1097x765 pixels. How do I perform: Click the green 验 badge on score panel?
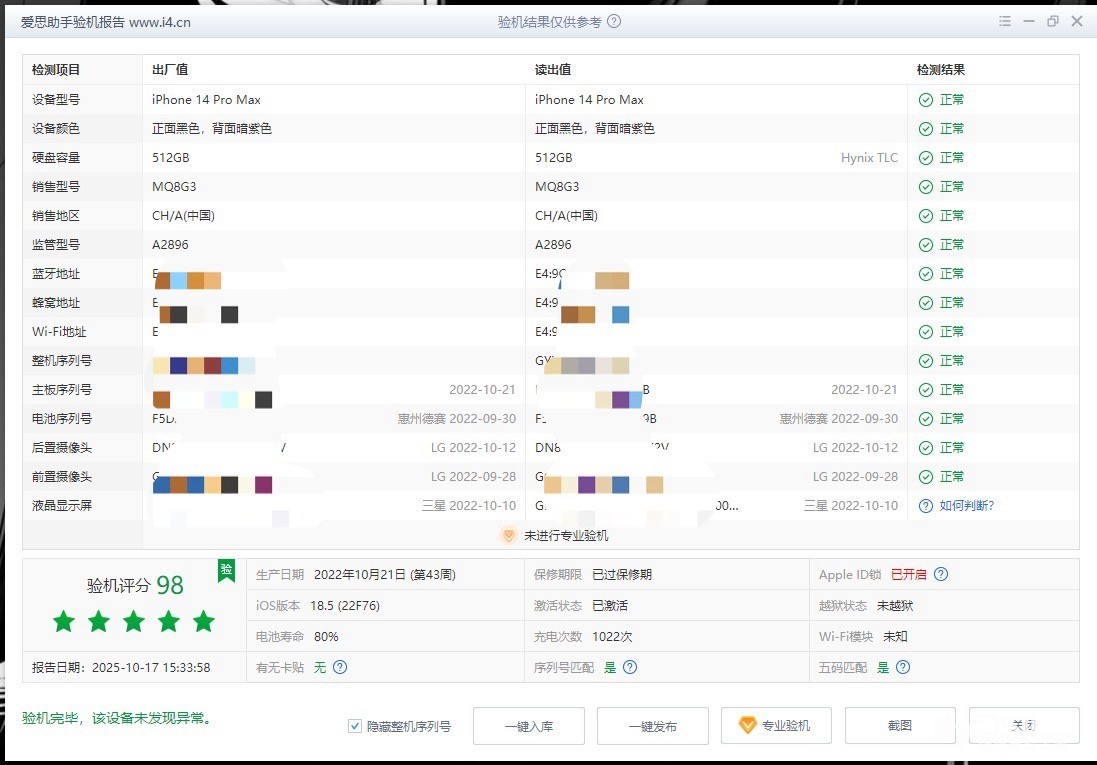(227, 569)
